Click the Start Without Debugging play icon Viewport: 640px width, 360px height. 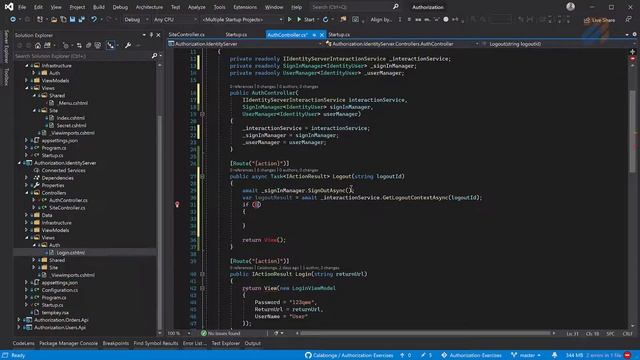[x=289, y=19]
